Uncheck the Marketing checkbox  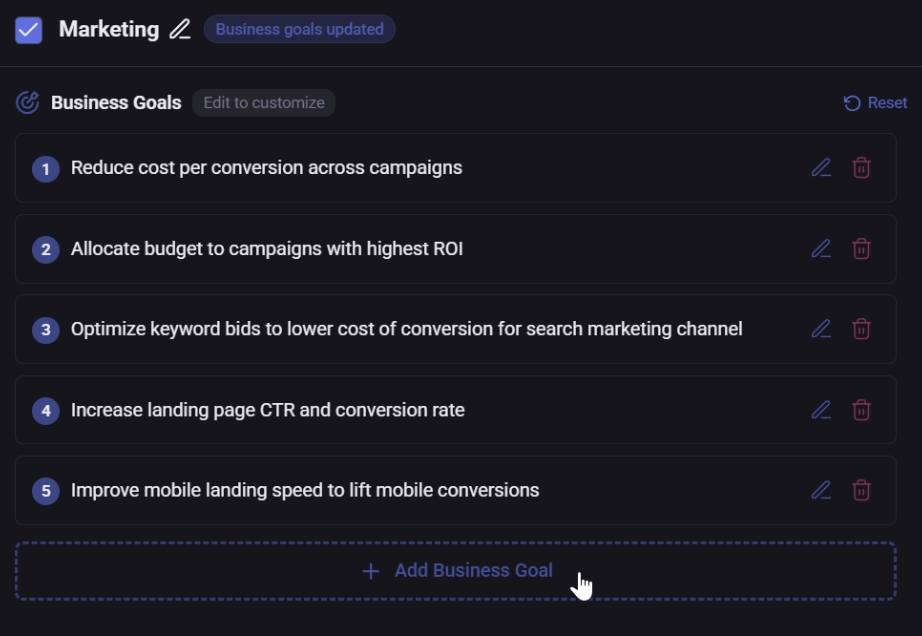point(27,29)
